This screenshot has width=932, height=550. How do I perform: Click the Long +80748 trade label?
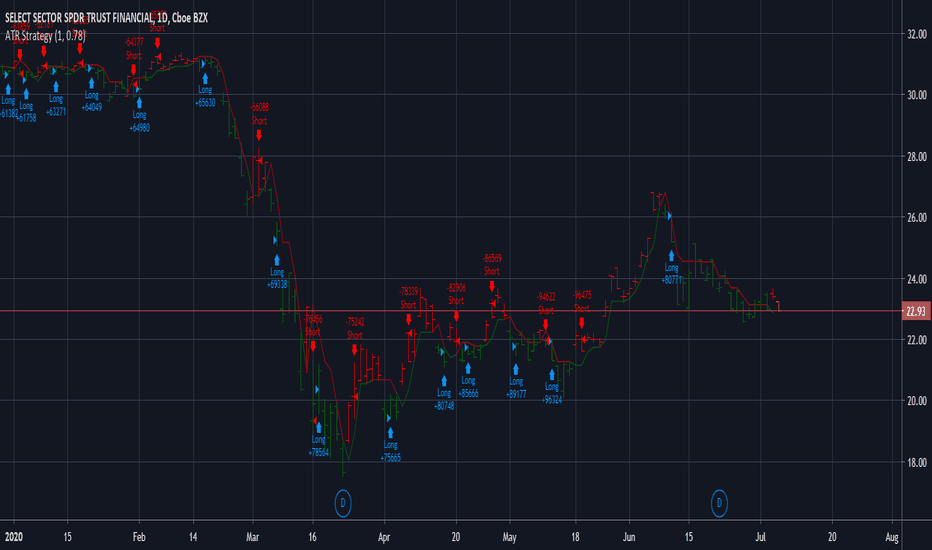tap(444, 400)
